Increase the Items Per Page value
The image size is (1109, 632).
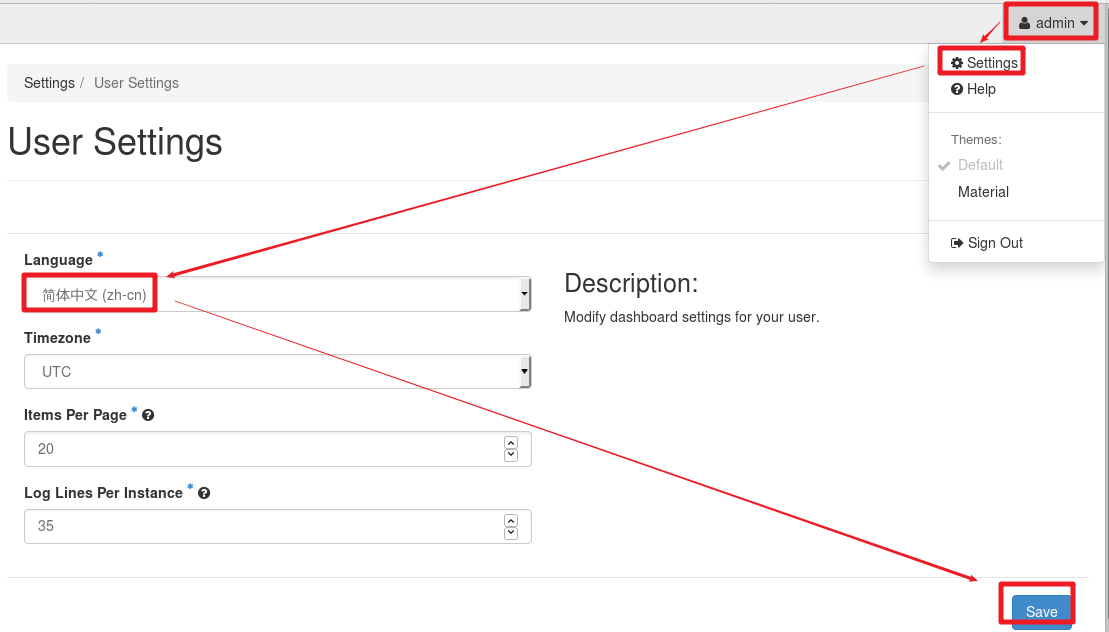(x=511, y=442)
